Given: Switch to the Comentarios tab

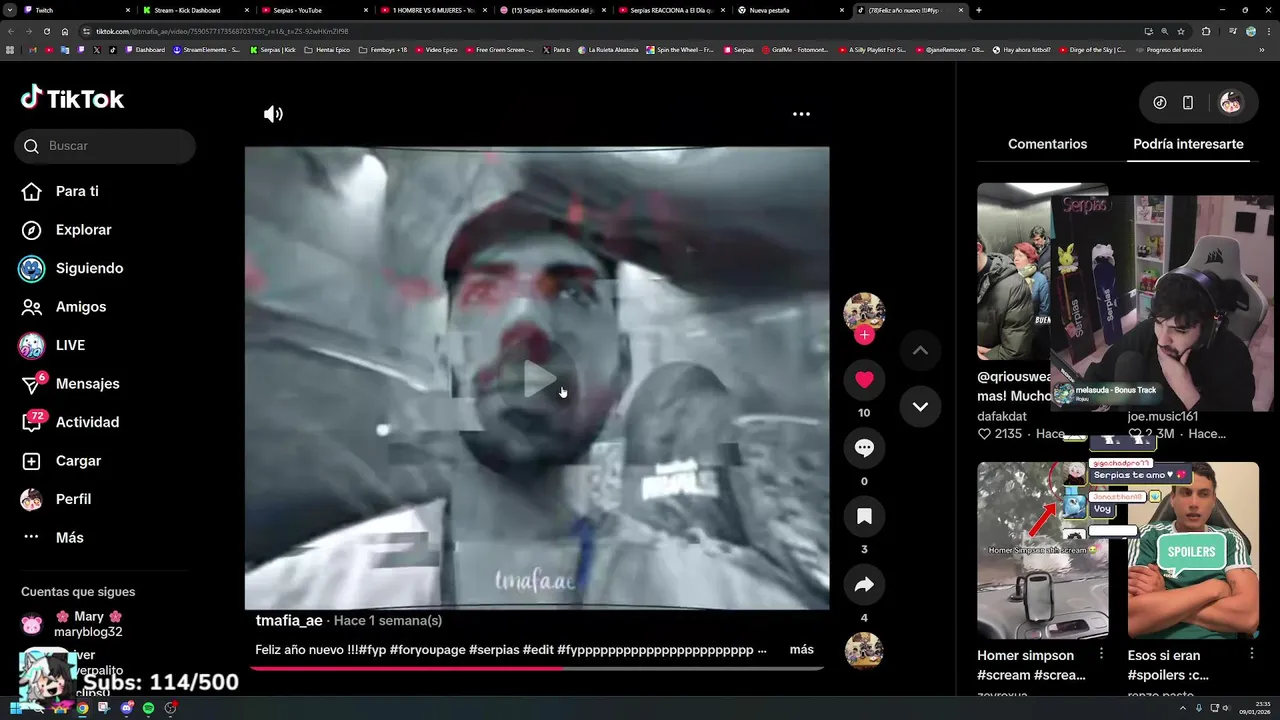Looking at the screenshot, I should pyautogui.click(x=1047, y=144).
